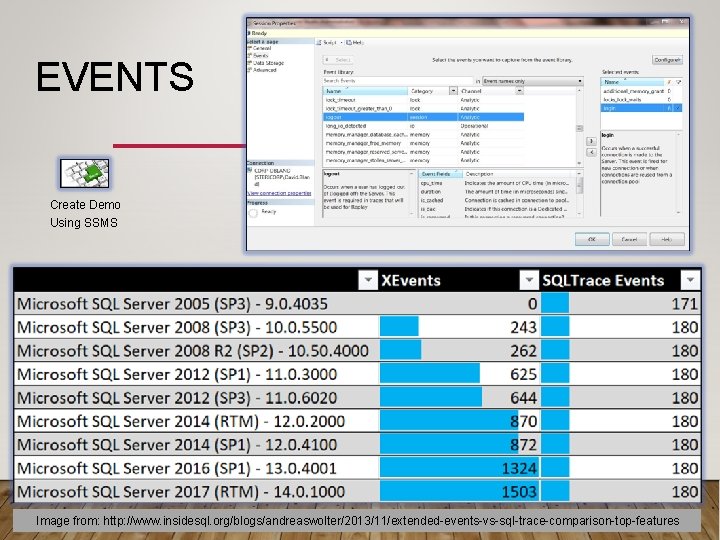Select the SQL Server 2016 (SP1) row label

tap(176, 468)
